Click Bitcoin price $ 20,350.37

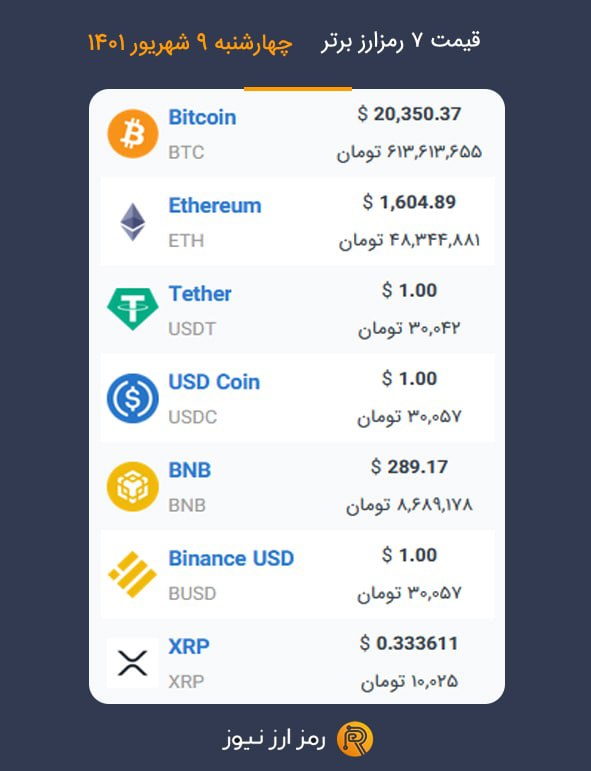coord(409,114)
